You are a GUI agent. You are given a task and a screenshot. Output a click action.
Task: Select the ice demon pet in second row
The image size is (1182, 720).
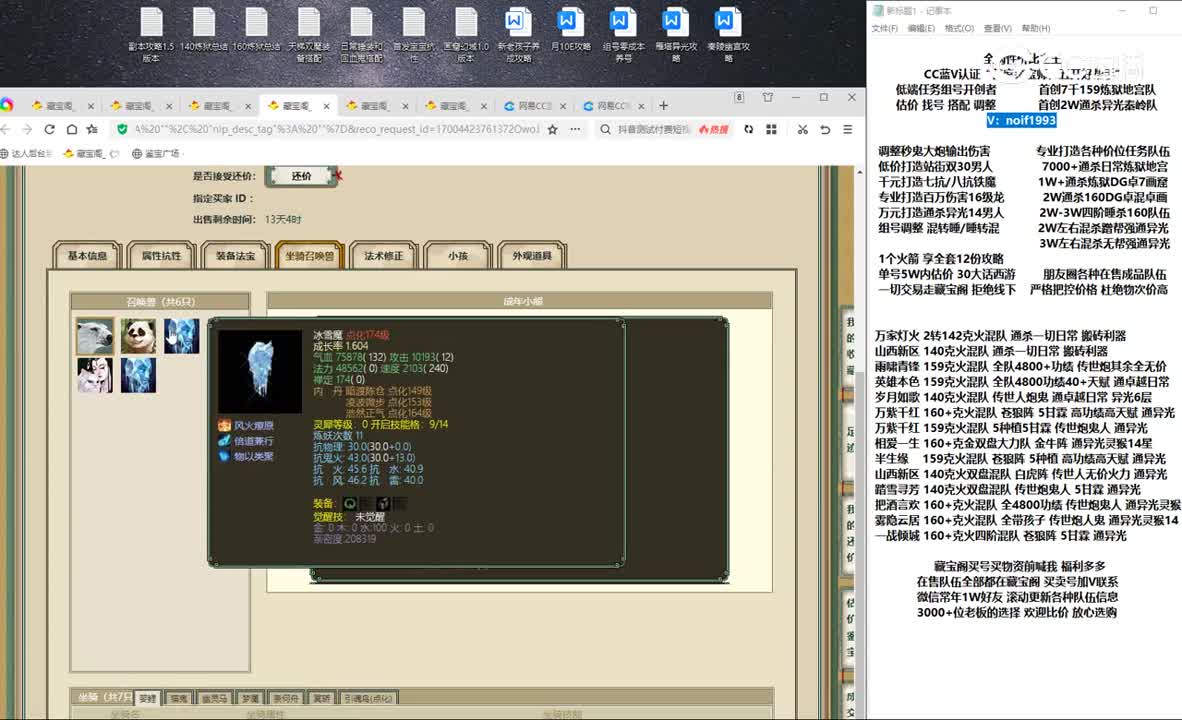coord(138,375)
